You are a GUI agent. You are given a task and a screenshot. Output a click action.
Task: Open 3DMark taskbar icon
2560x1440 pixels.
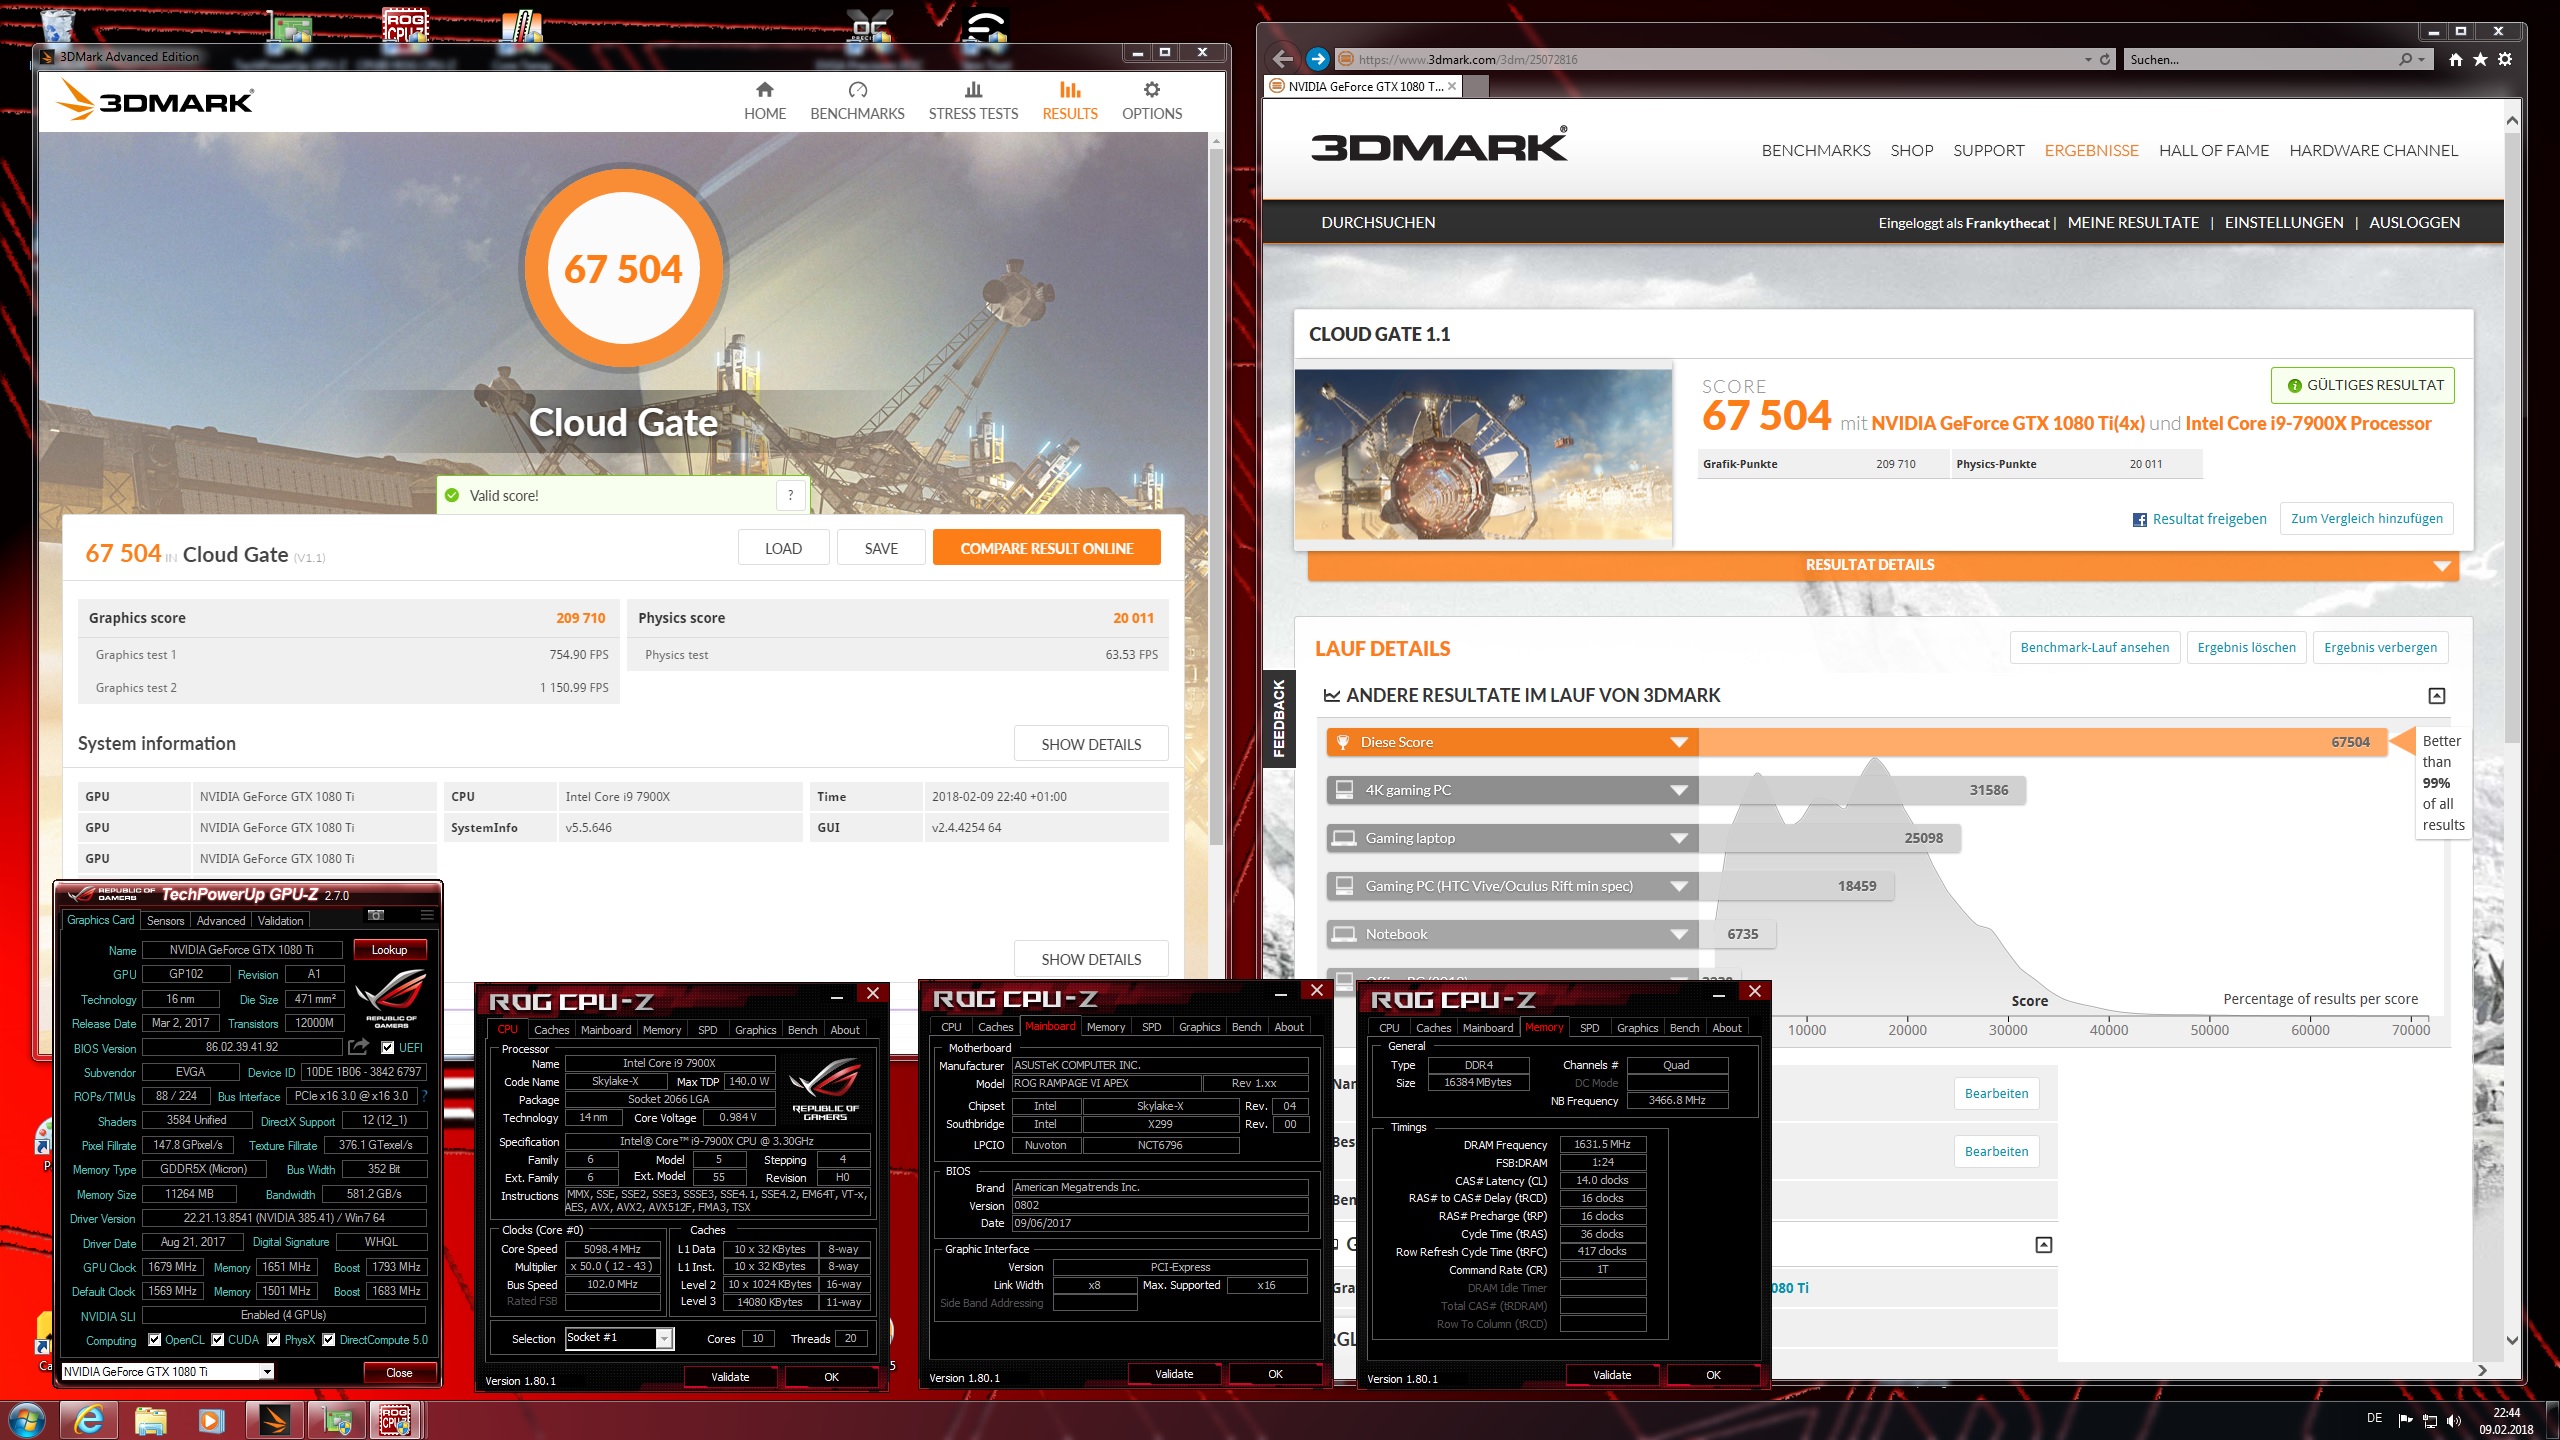(274, 1420)
